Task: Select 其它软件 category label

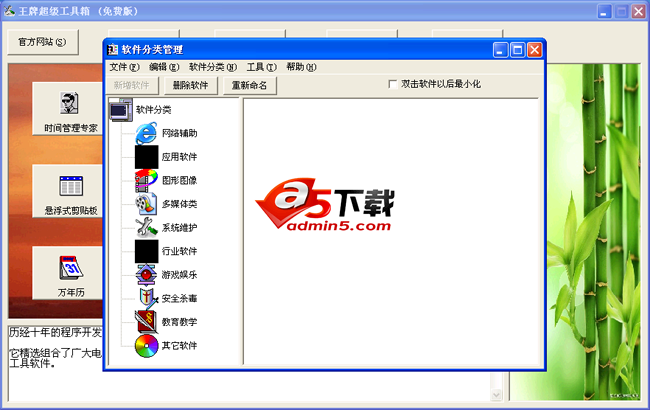Action: [179, 346]
